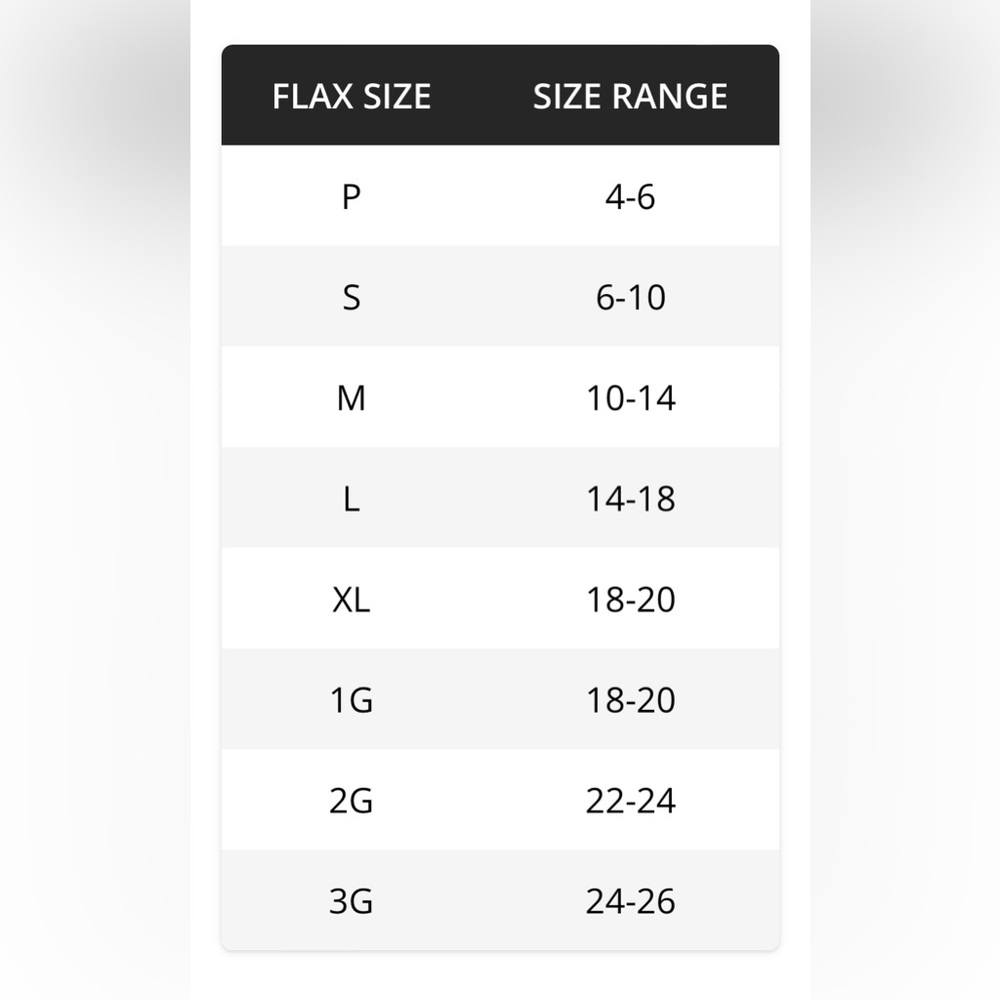Click the 18-20 range in XL row
The image size is (1000, 1000).
[630, 599]
